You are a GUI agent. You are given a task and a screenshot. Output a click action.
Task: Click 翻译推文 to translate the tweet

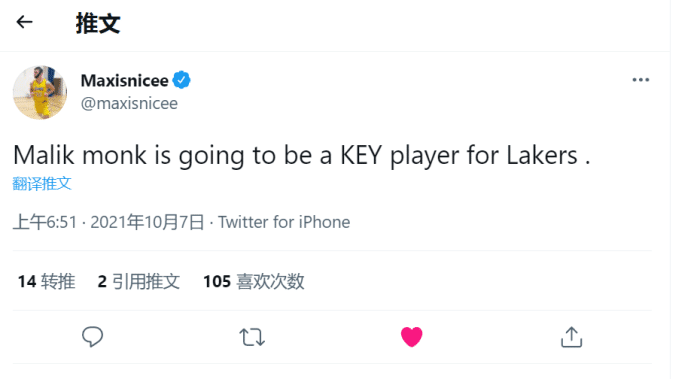pyautogui.click(x=42, y=183)
